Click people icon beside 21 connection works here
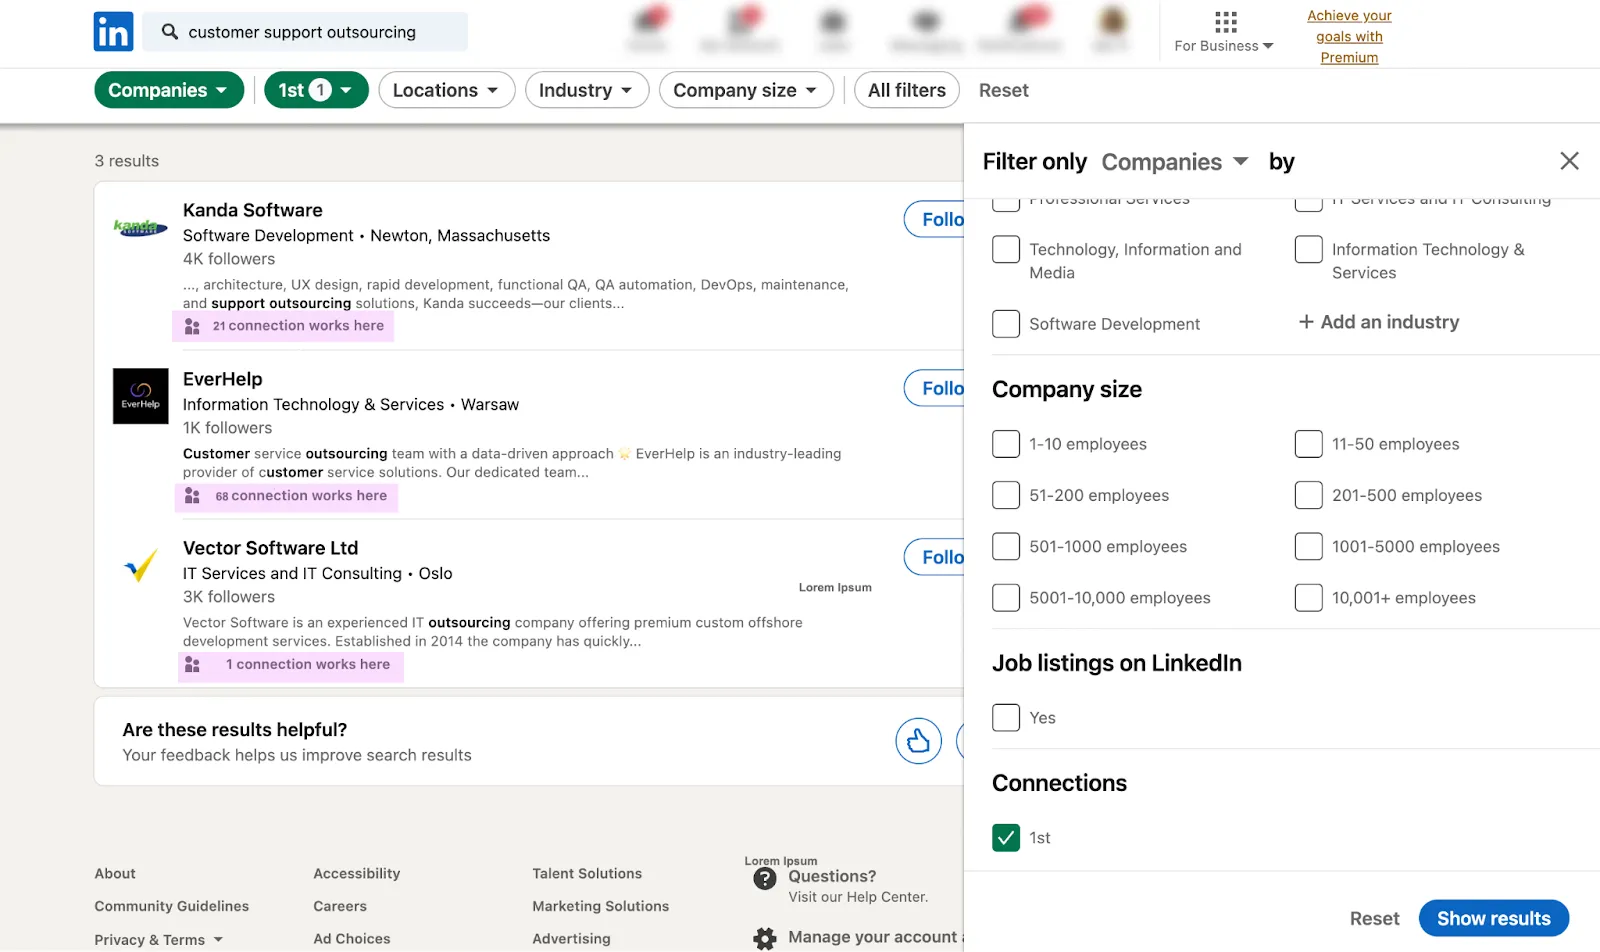Image resolution: width=1600 pixels, height=952 pixels. click(x=192, y=326)
